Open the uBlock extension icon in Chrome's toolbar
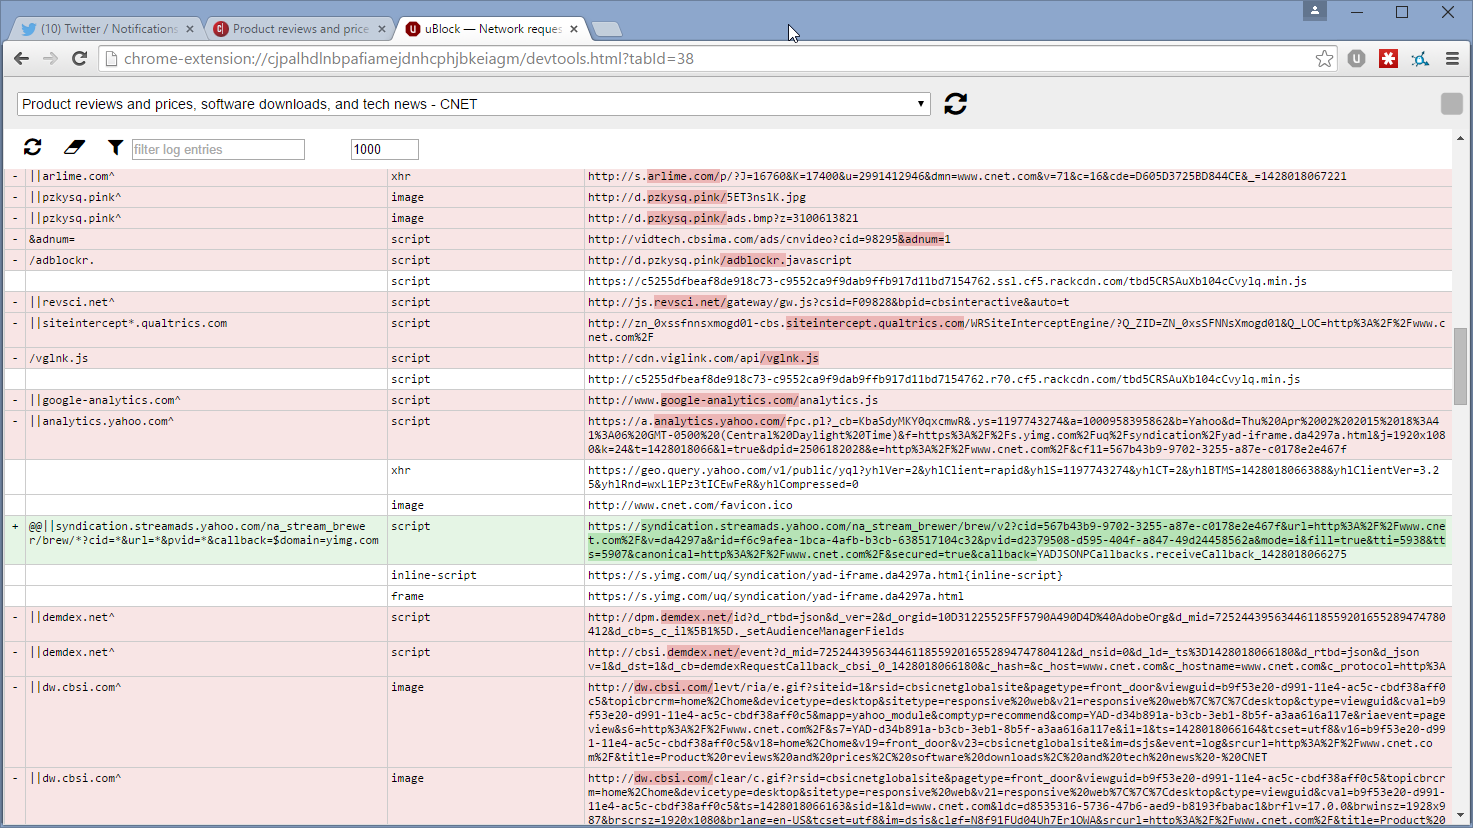The image size is (1473, 828). [1356, 59]
